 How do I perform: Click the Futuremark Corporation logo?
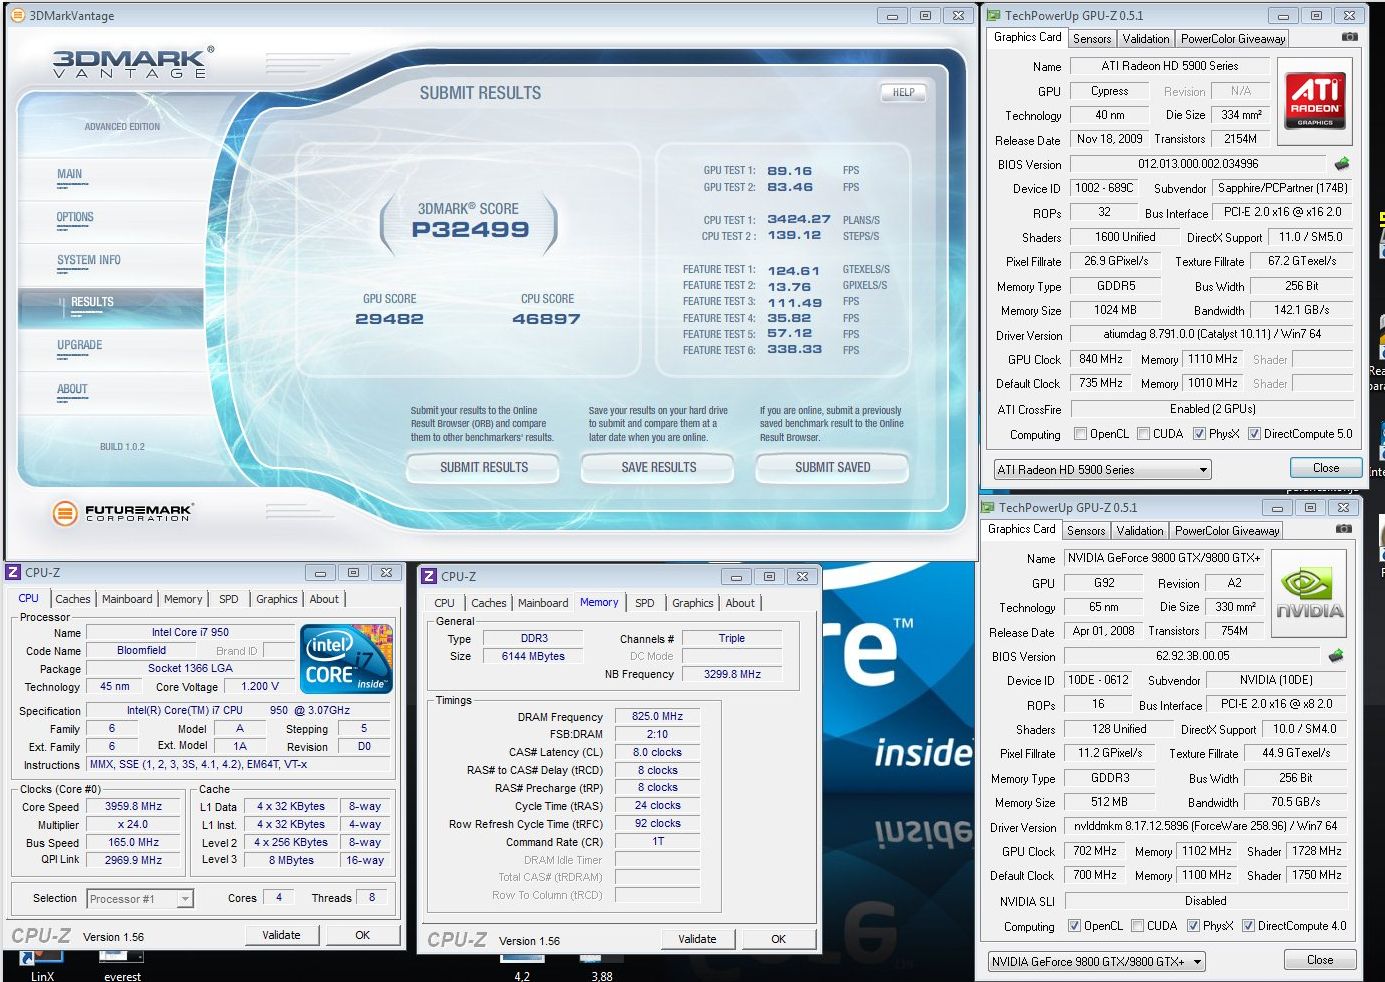pos(121,513)
